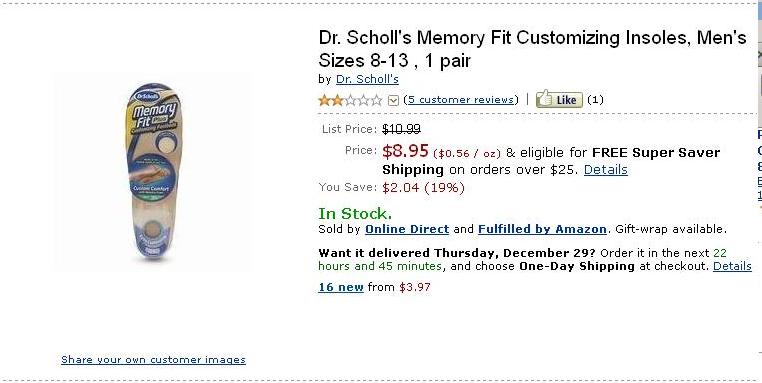Click the star rating icons
This screenshot has height=383, width=762.
[x=350, y=100]
